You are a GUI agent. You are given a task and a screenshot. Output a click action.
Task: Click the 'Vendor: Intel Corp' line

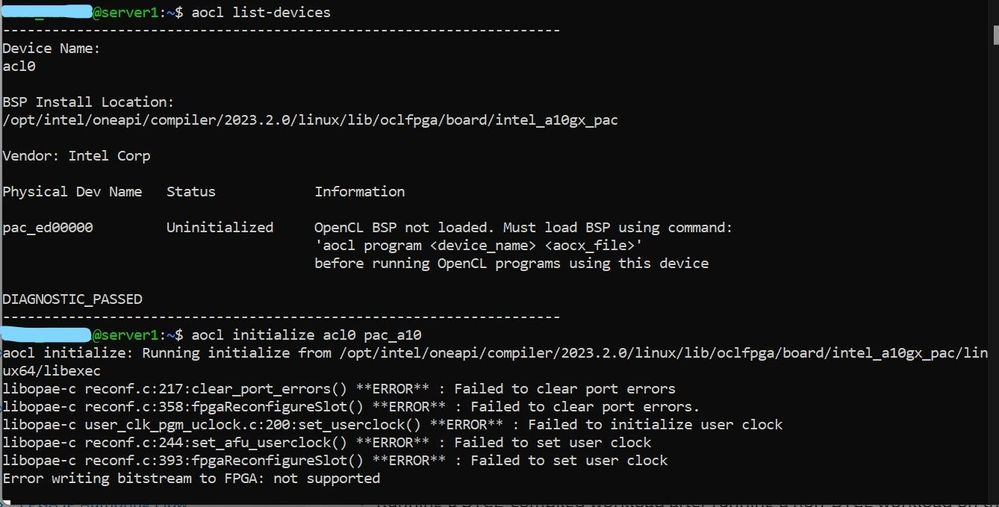point(76,156)
